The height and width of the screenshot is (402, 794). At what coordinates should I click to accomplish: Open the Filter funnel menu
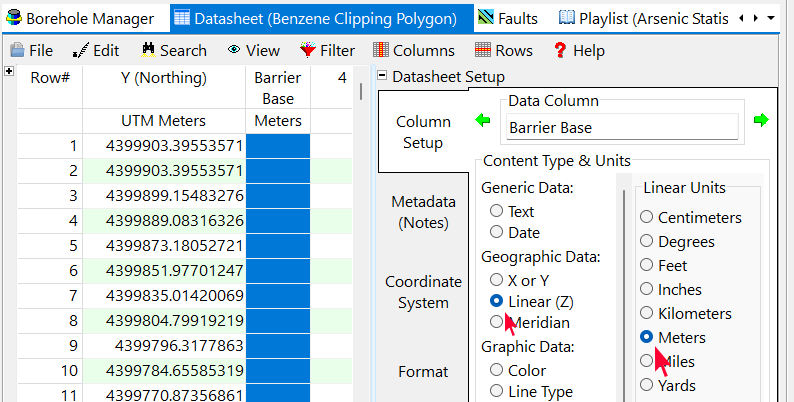click(x=309, y=50)
